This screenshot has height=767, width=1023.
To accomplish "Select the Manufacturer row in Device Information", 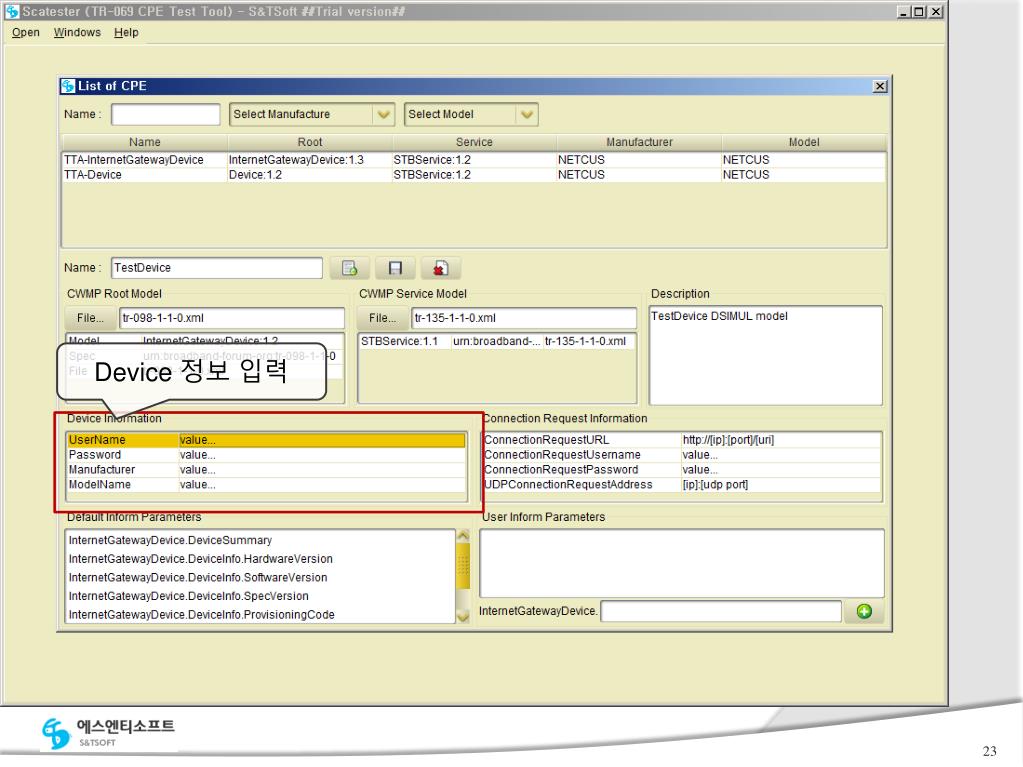I will [266, 470].
